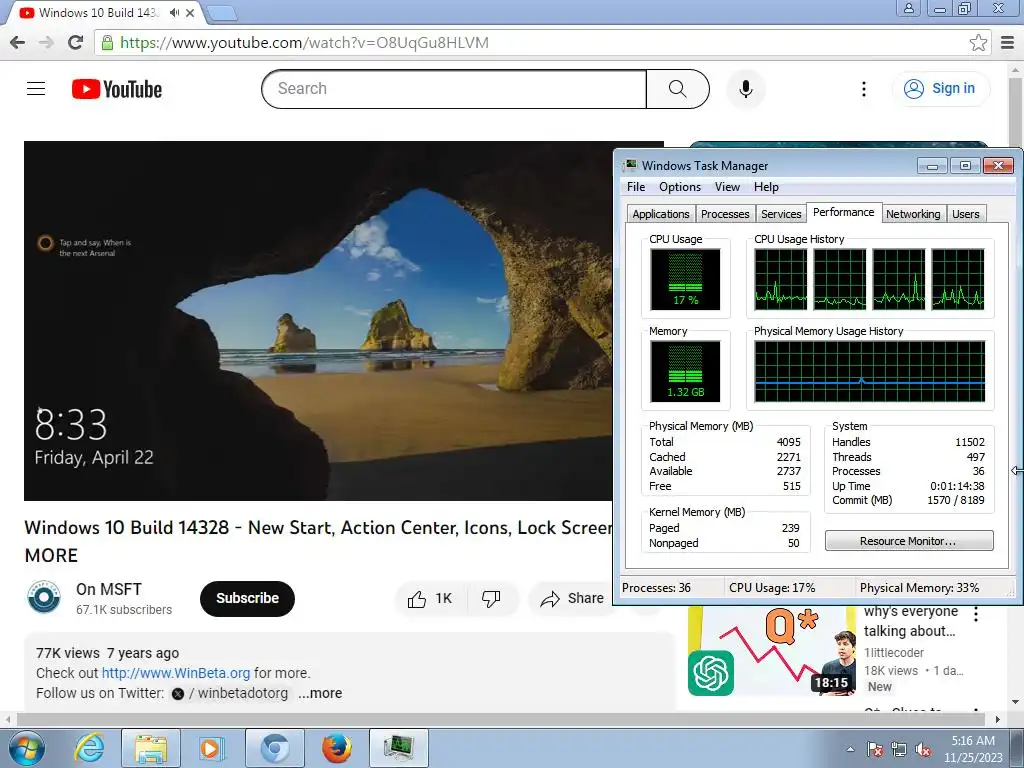Click the Resource Monitor button
Image resolution: width=1024 pixels, height=768 pixels.
(x=909, y=541)
